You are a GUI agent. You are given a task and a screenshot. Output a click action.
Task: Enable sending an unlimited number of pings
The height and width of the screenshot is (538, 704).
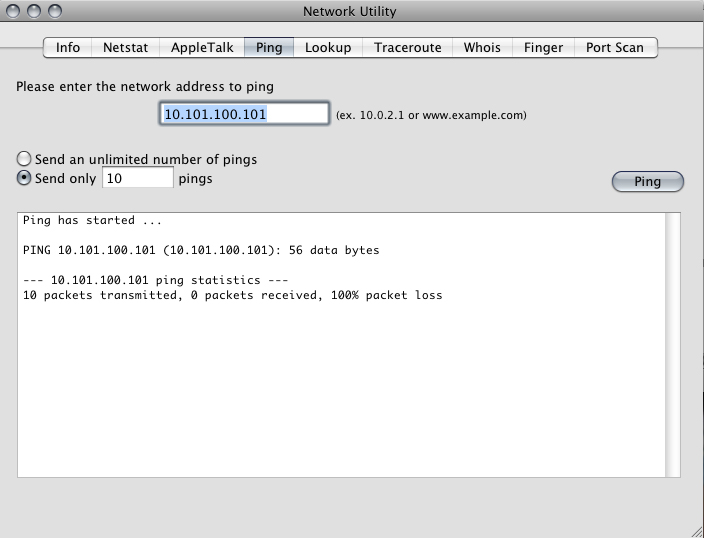tap(24, 159)
